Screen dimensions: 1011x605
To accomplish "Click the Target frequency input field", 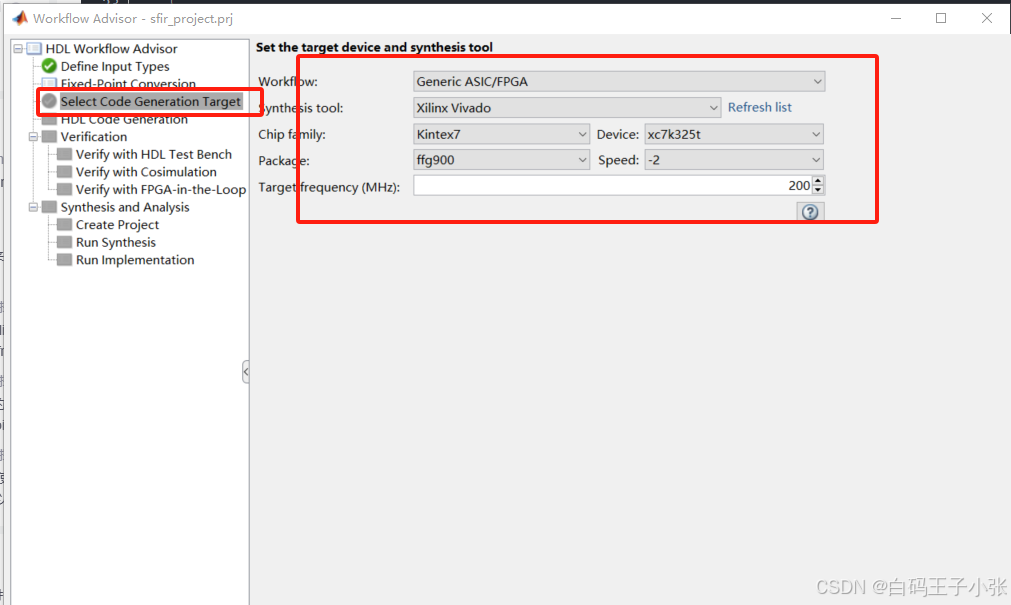I will [x=613, y=186].
